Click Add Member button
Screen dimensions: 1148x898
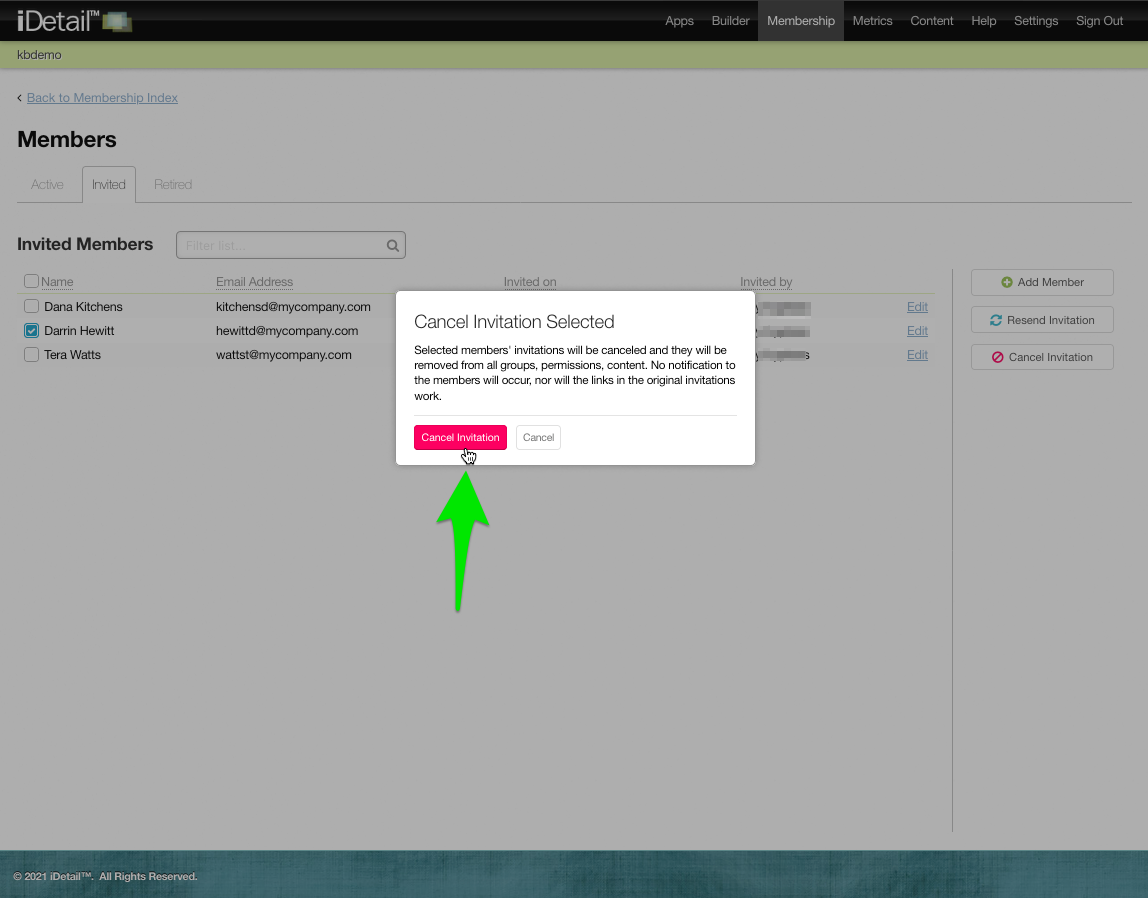[x=1042, y=283]
